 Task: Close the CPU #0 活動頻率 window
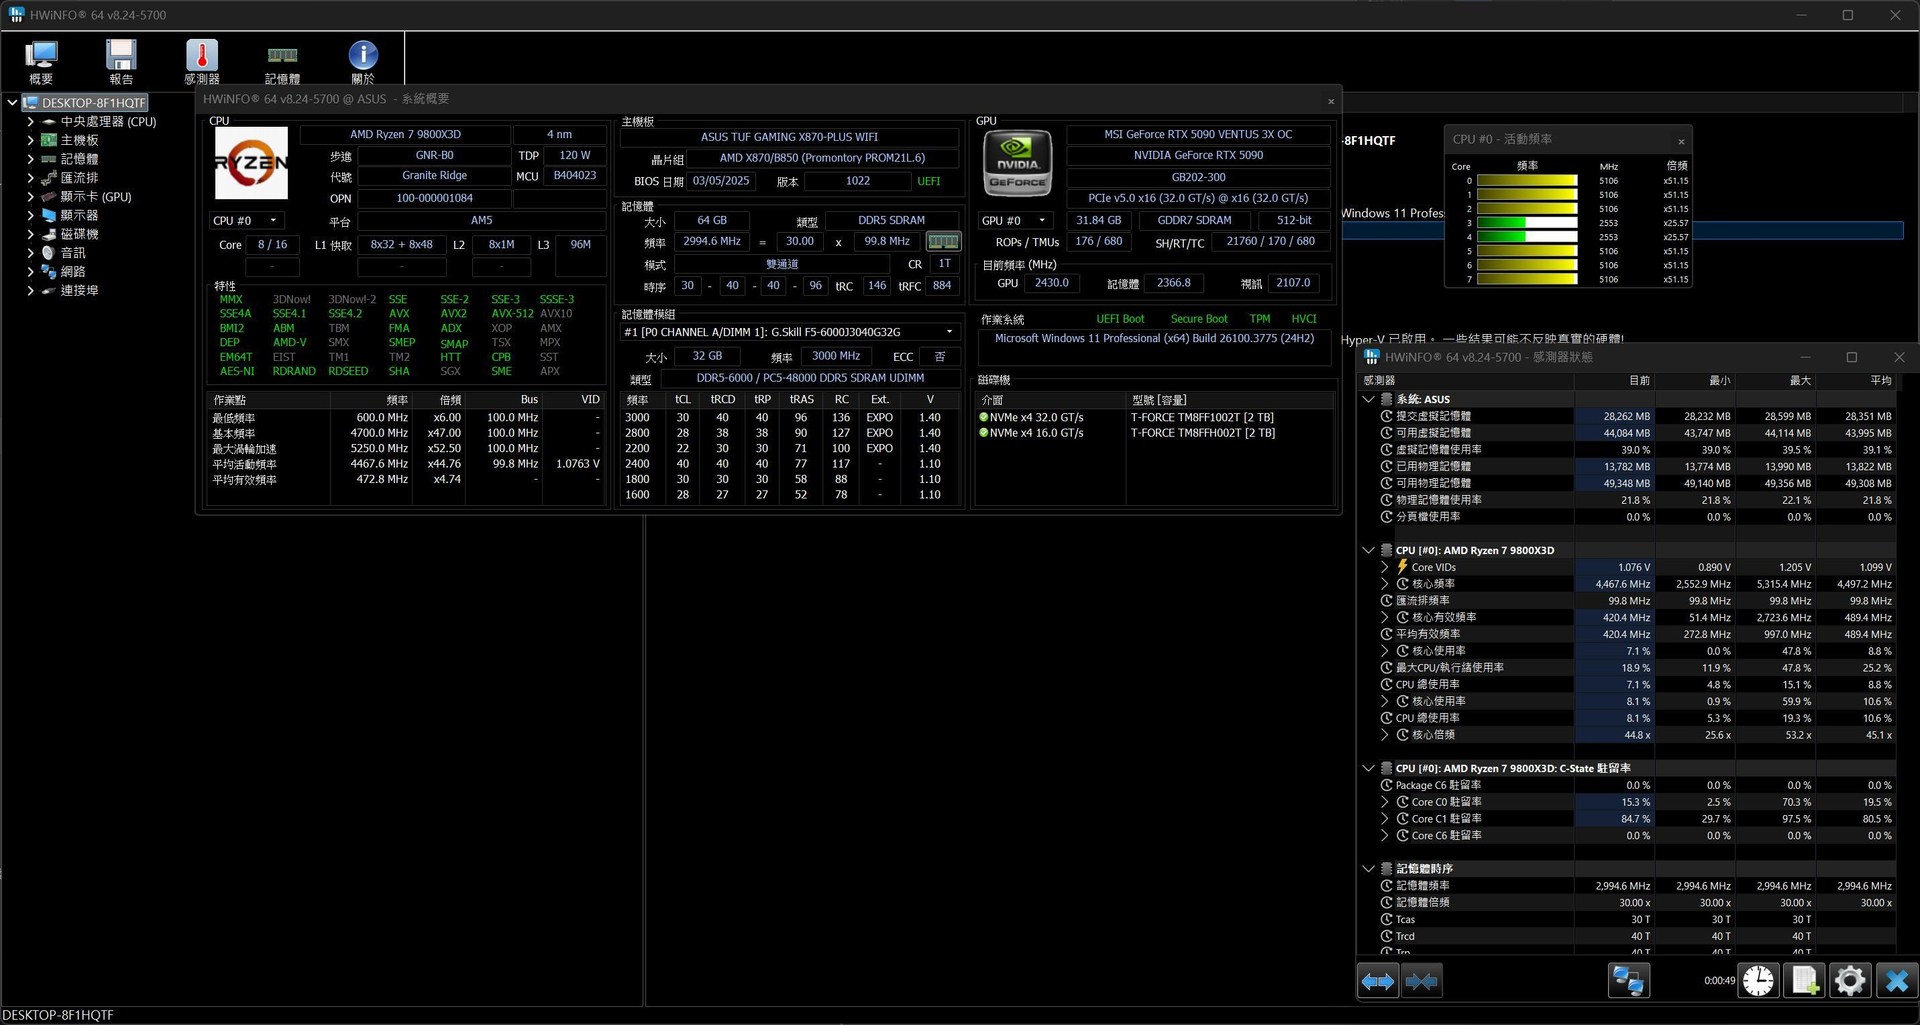pyautogui.click(x=1681, y=141)
